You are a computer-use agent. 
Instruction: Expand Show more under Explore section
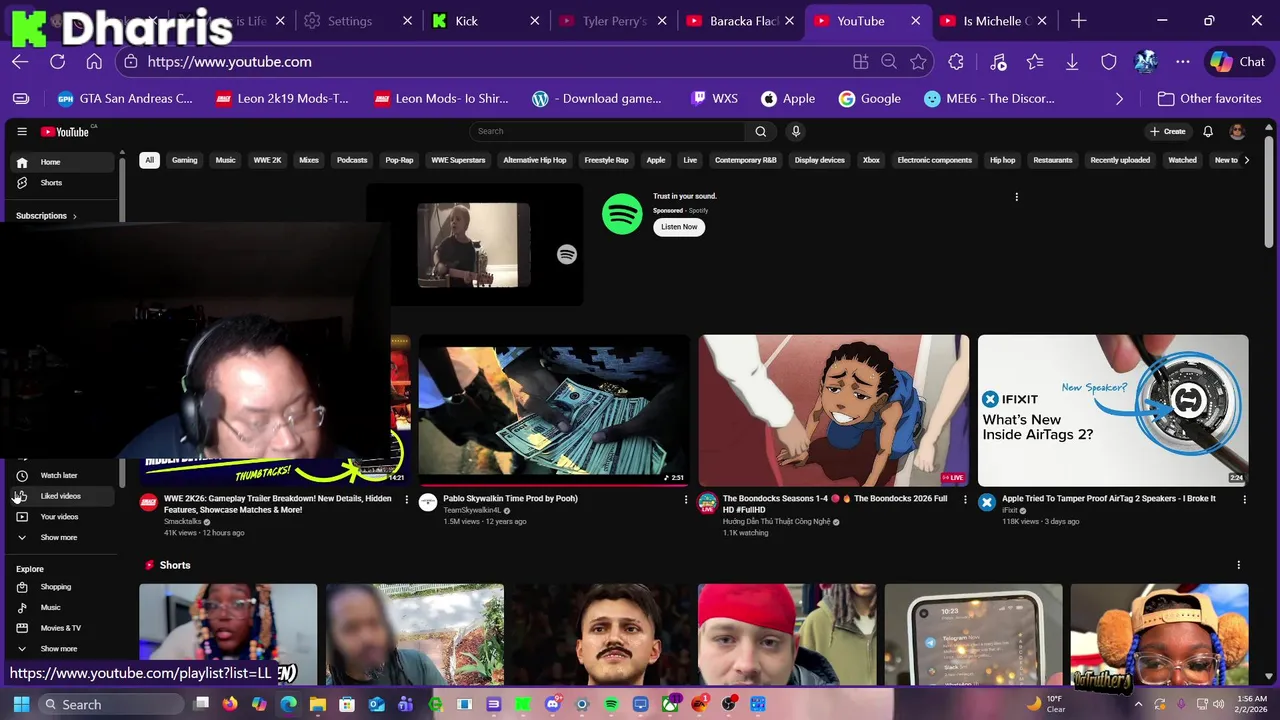pyautogui.click(x=62, y=648)
